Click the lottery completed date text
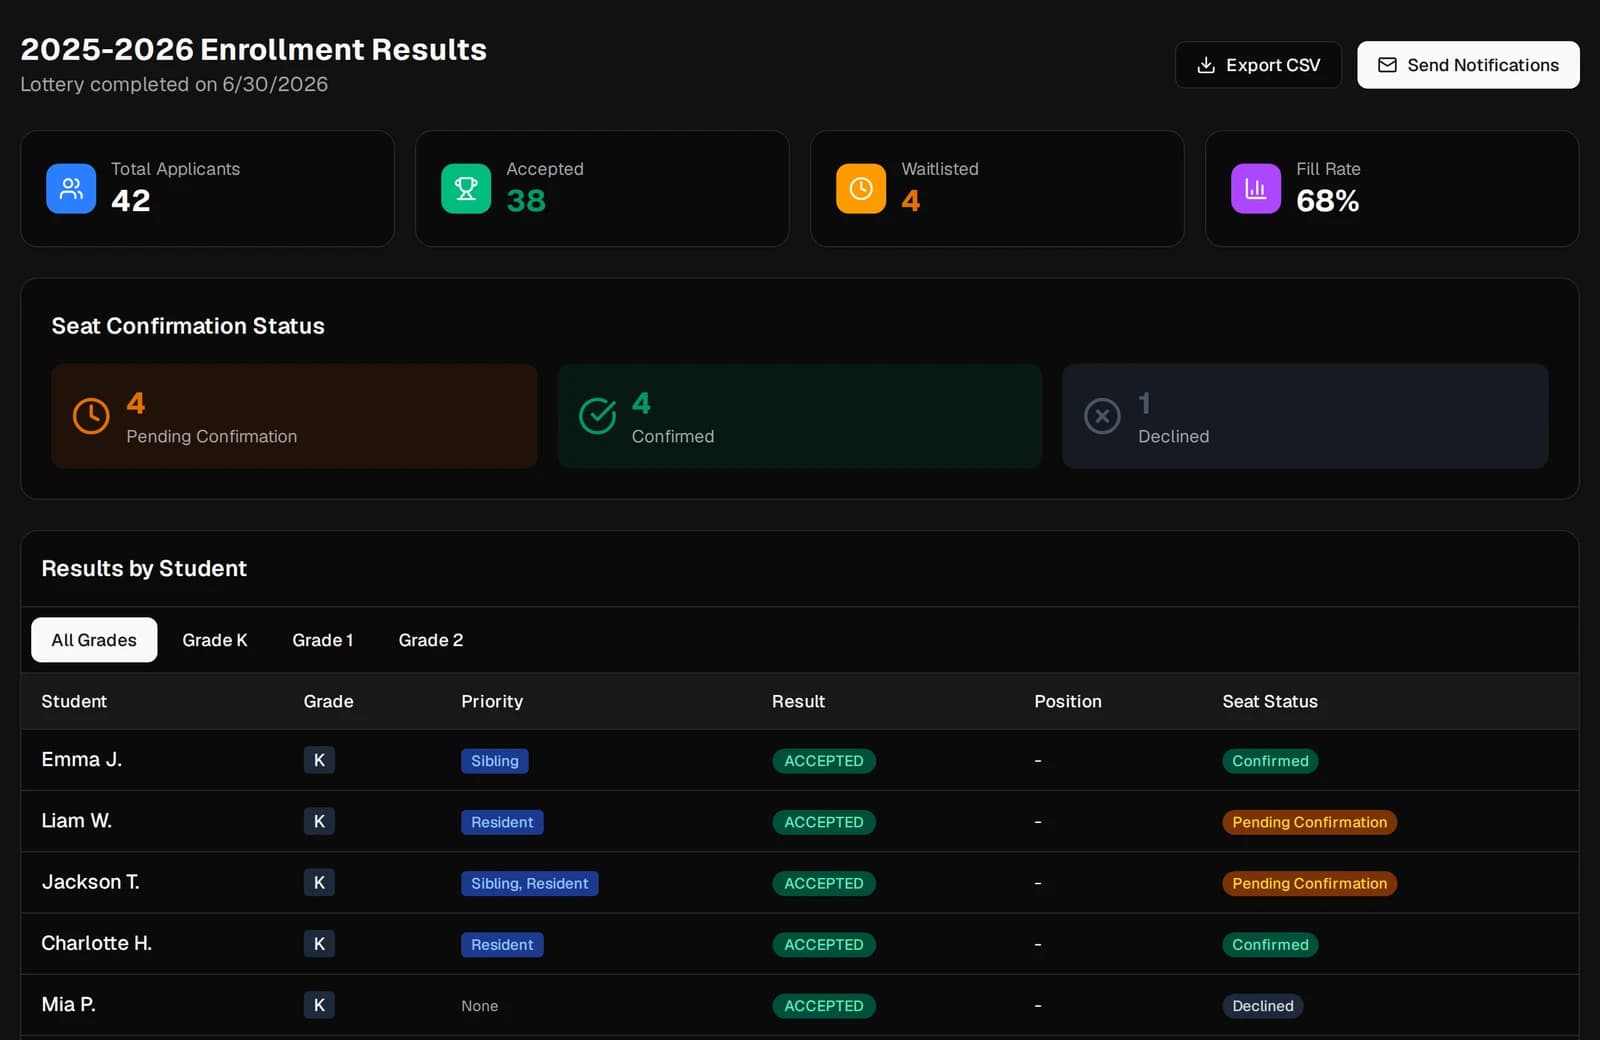 [x=174, y=84]
